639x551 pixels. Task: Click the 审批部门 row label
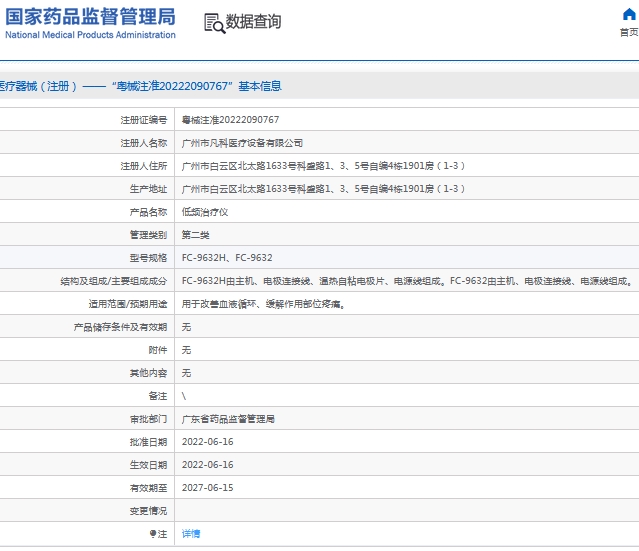[x=148, y=419]
